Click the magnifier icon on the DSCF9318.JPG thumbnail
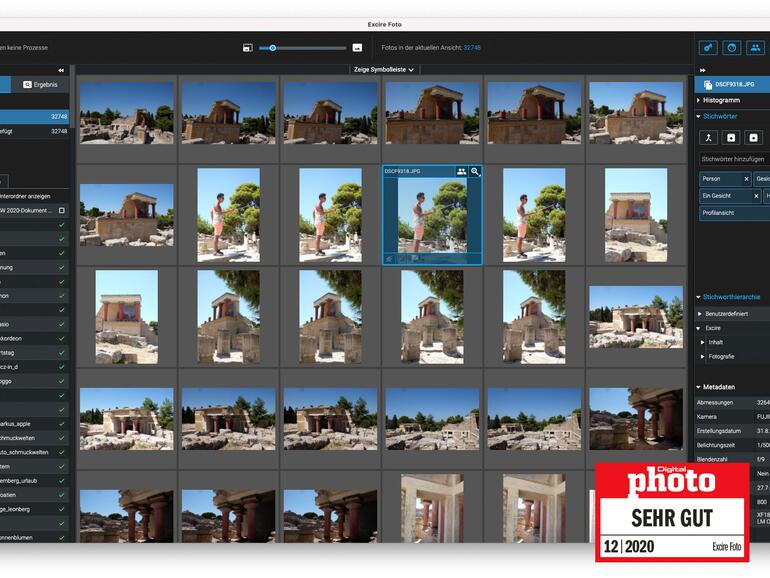Viewport: 770px width, 578px height. click(475, 171)
